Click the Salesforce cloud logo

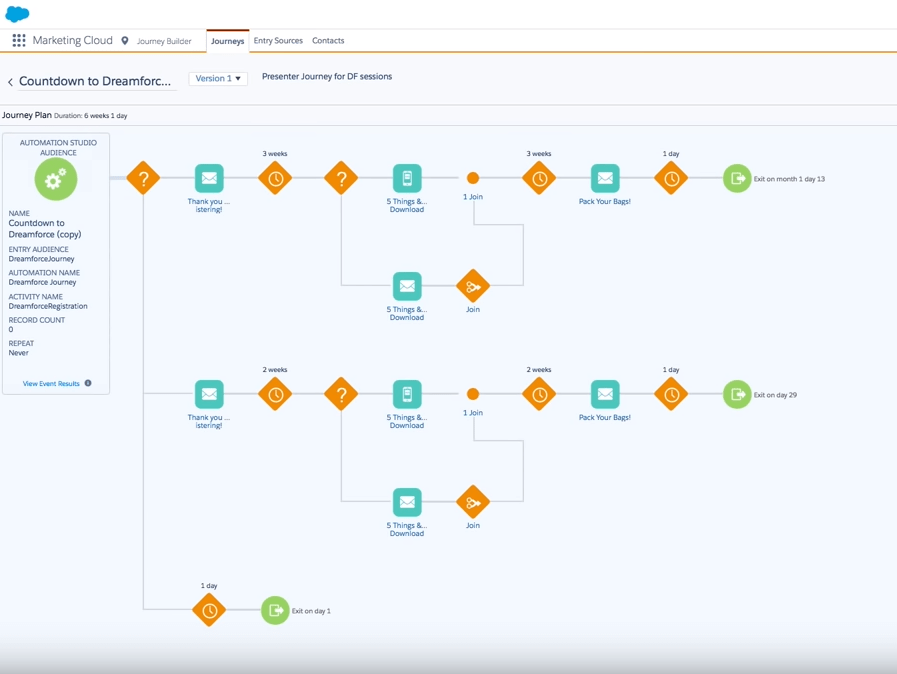pos(17,14)
